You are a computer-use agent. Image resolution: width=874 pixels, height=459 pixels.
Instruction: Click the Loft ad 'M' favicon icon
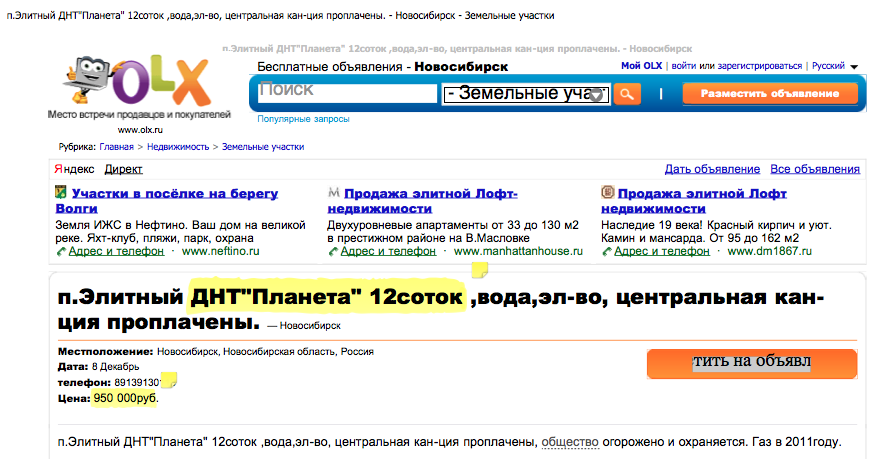point(334,192)
